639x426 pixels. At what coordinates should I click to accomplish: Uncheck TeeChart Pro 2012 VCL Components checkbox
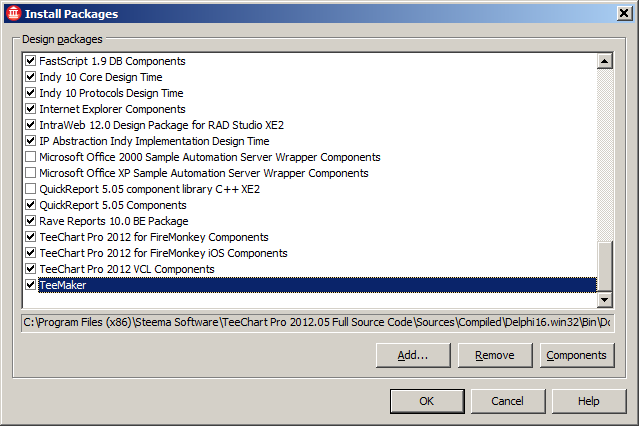[x=31, y=269]
